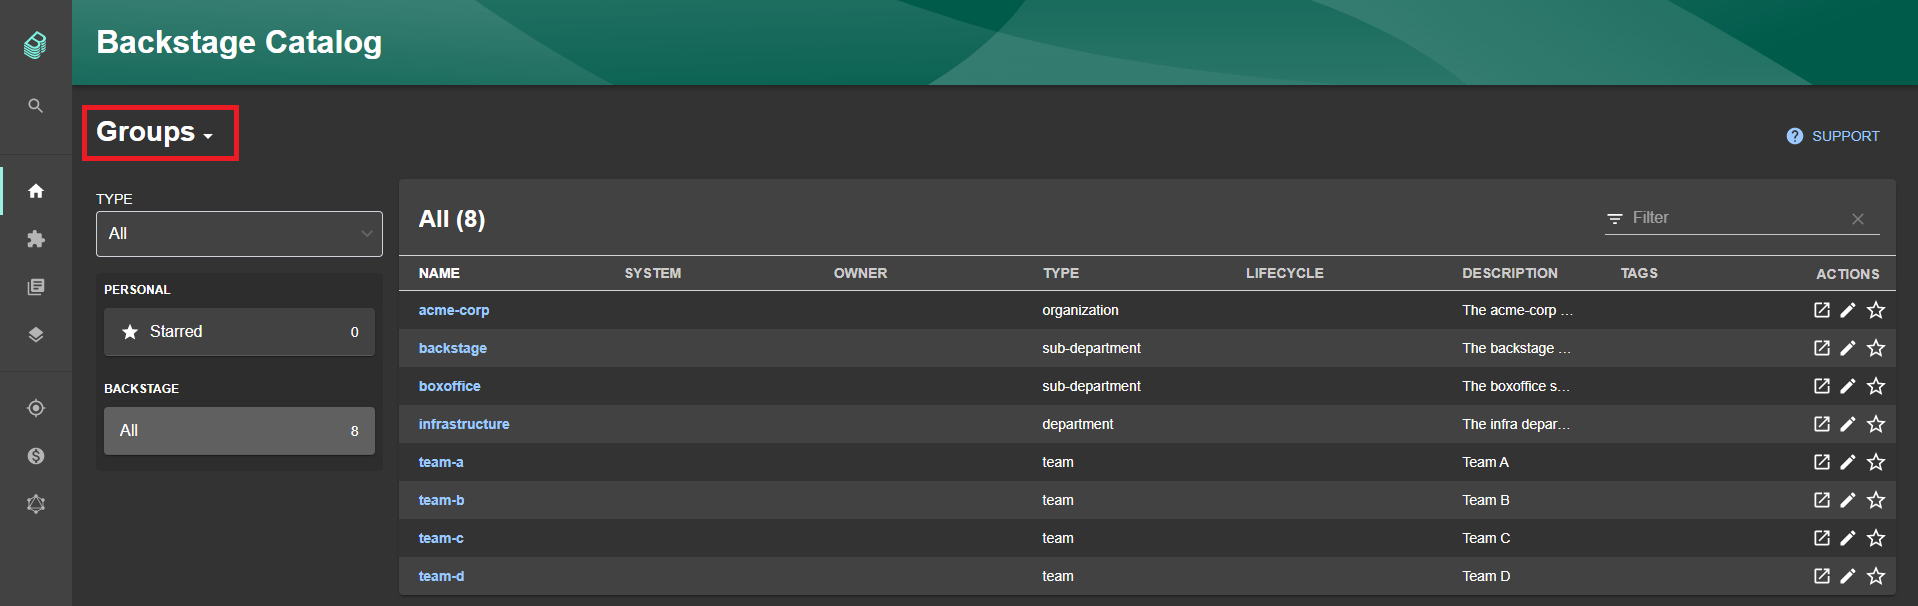The width and height of the screenshot is (1918, 606).
Task: Sort by the TYPE column header
Action: tap(1061, 273)
